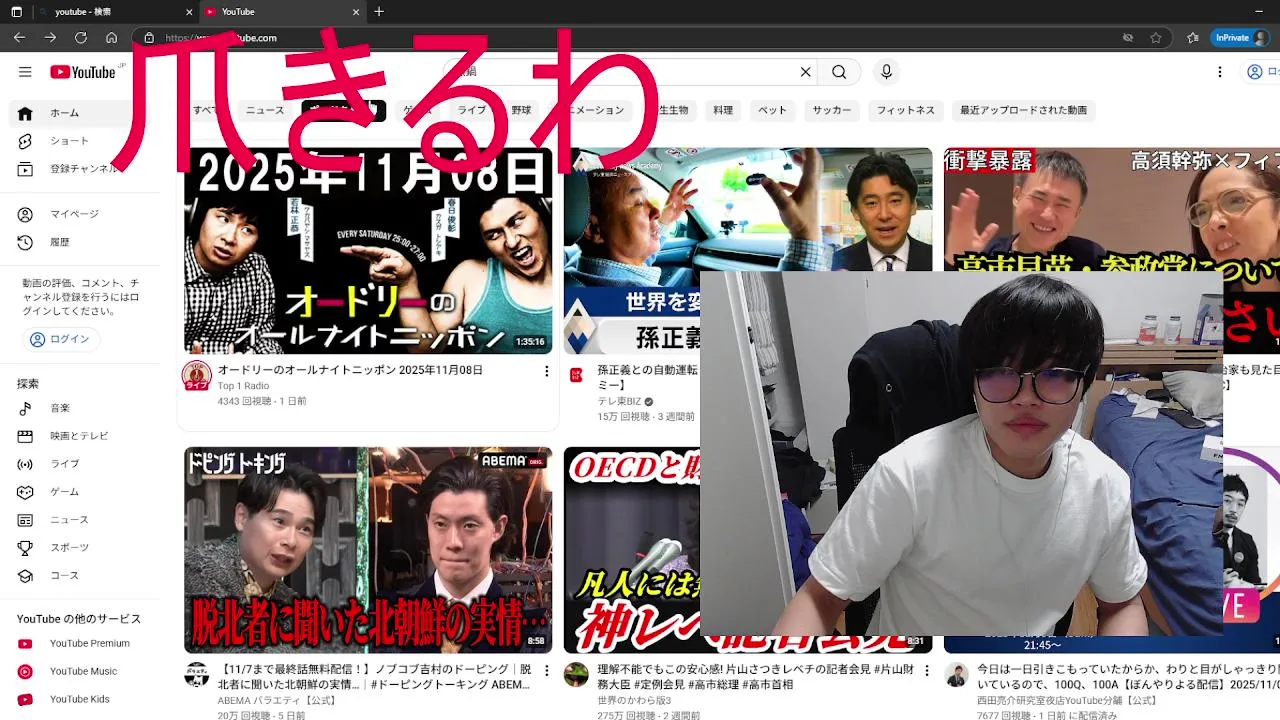Screen dimensions: 1280x720
Task: Add this page to favorites
Action: [x=1156, y=38]
